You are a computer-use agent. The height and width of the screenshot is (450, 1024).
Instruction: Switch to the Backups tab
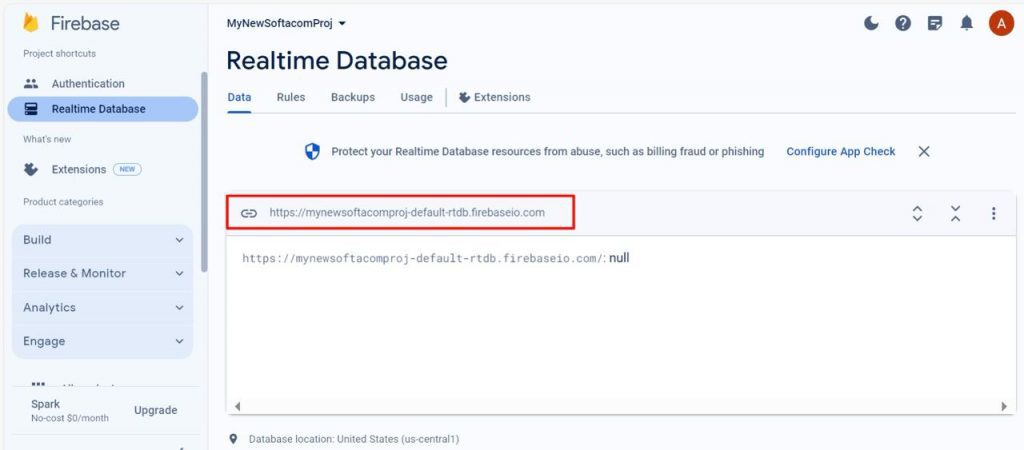tap(353, 97)
